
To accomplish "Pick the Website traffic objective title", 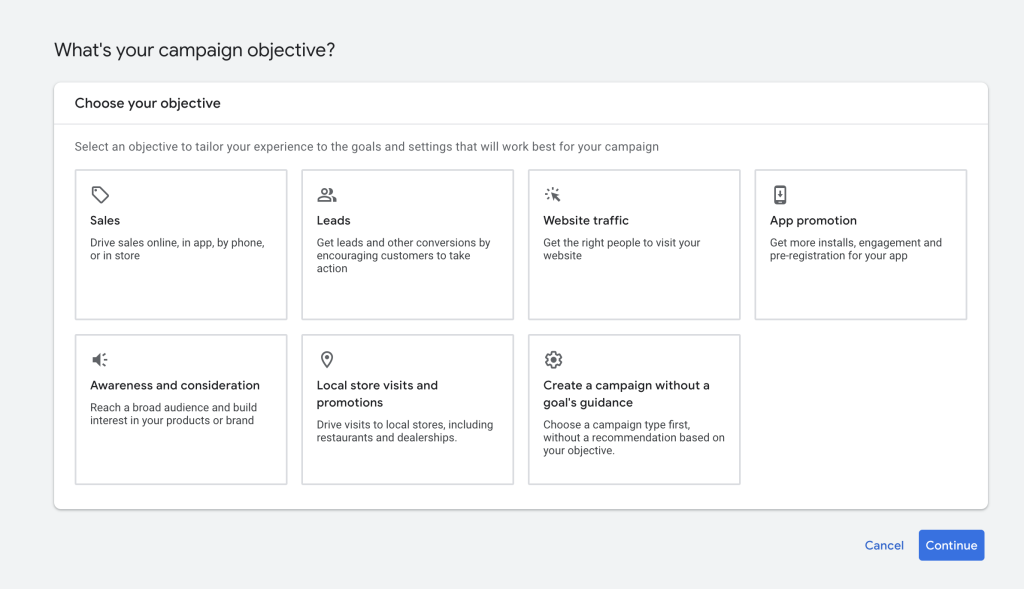I will pos(586,221).
